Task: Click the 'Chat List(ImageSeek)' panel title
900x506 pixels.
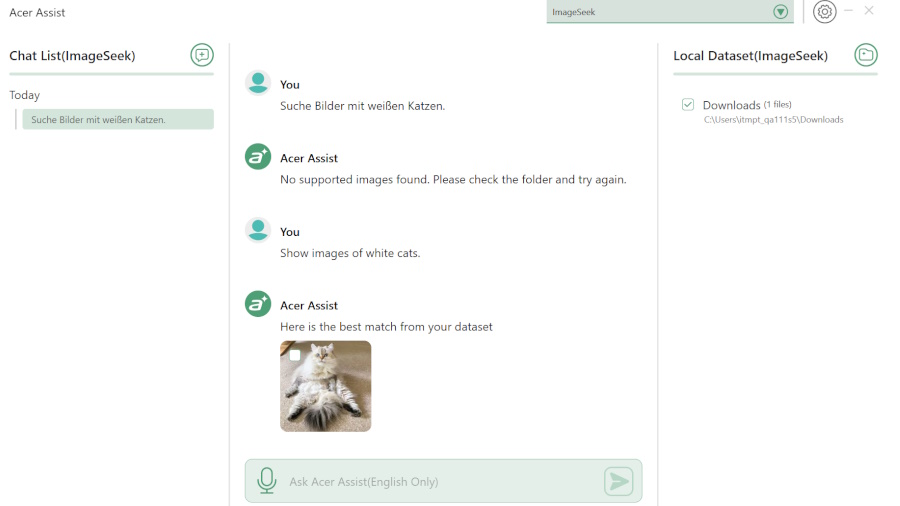Action: tap(72, 56)
